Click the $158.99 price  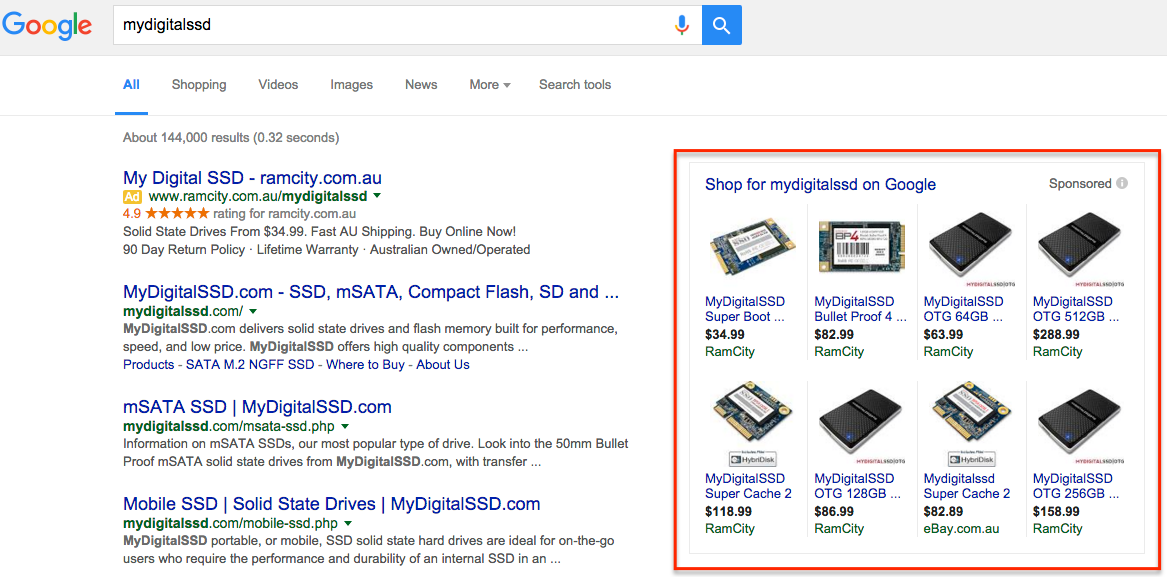[x=1056, y=511]
